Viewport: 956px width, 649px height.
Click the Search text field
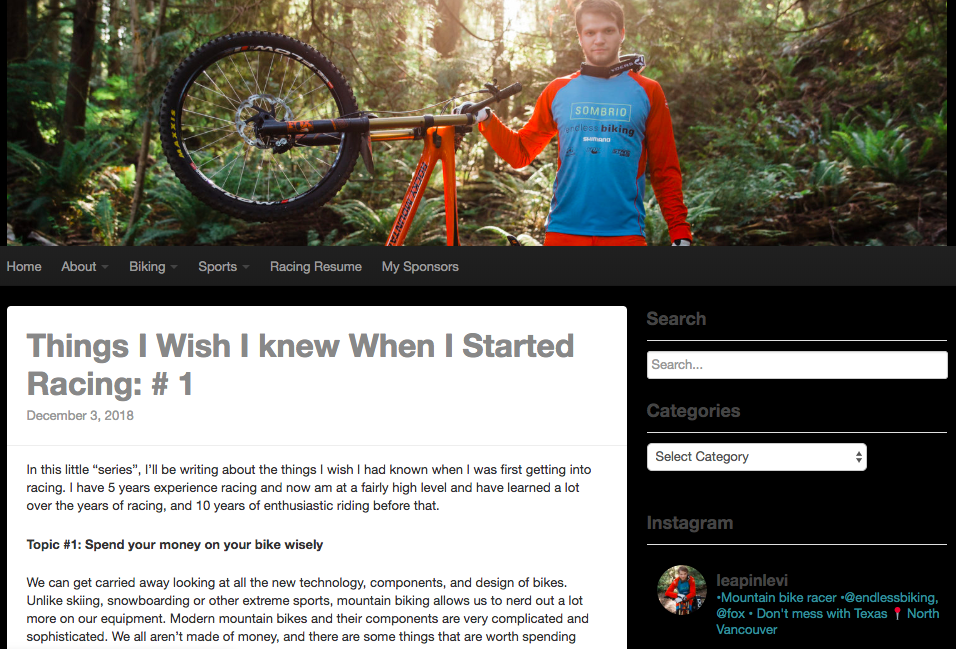797,365
